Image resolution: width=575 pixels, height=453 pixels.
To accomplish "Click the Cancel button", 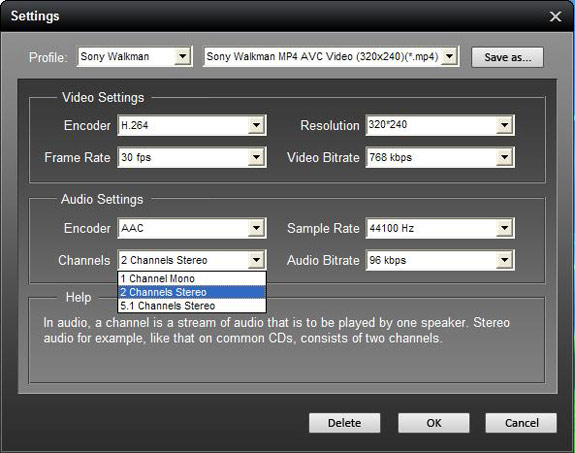I will [521, 423].
